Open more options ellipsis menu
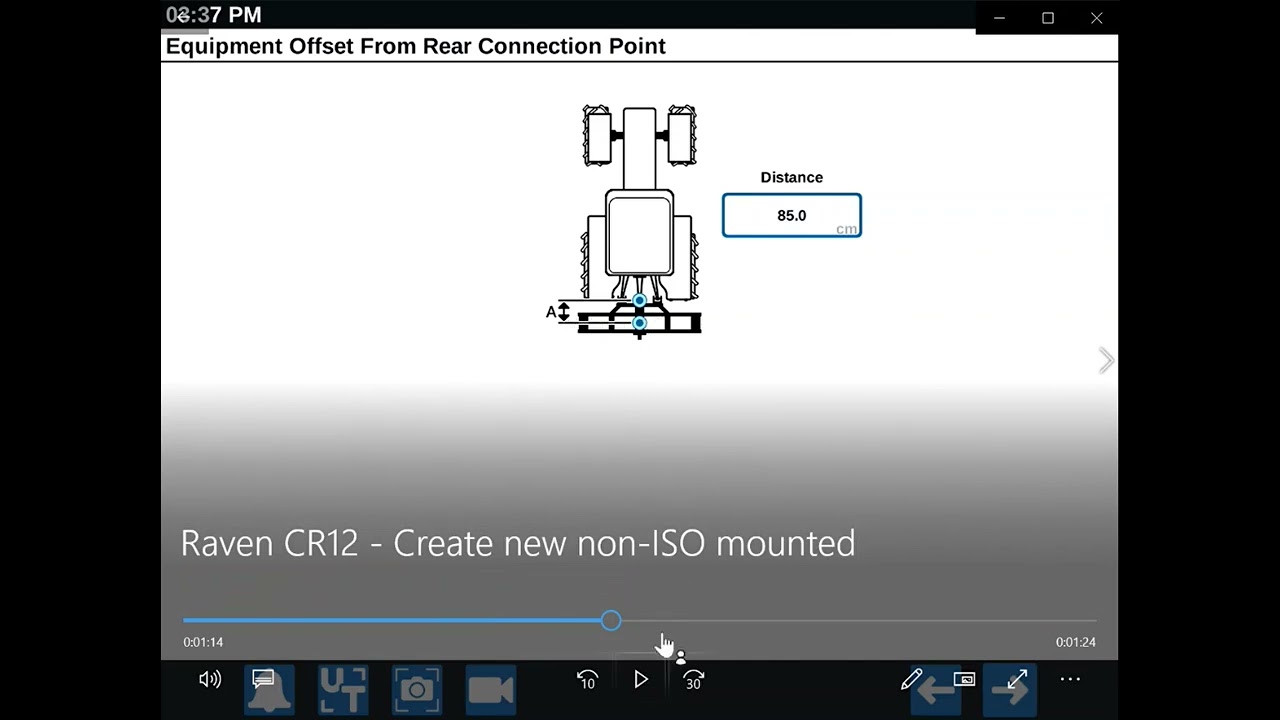Image resolution: width=1280 pixels, height=720 pixels. point(1070,680)
